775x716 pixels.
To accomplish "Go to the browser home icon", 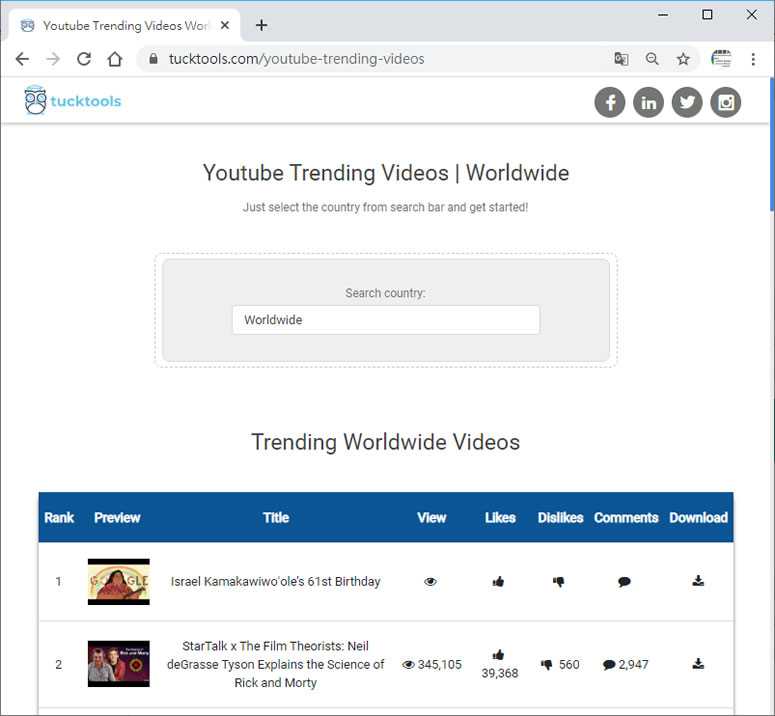I will coord(115,59).
